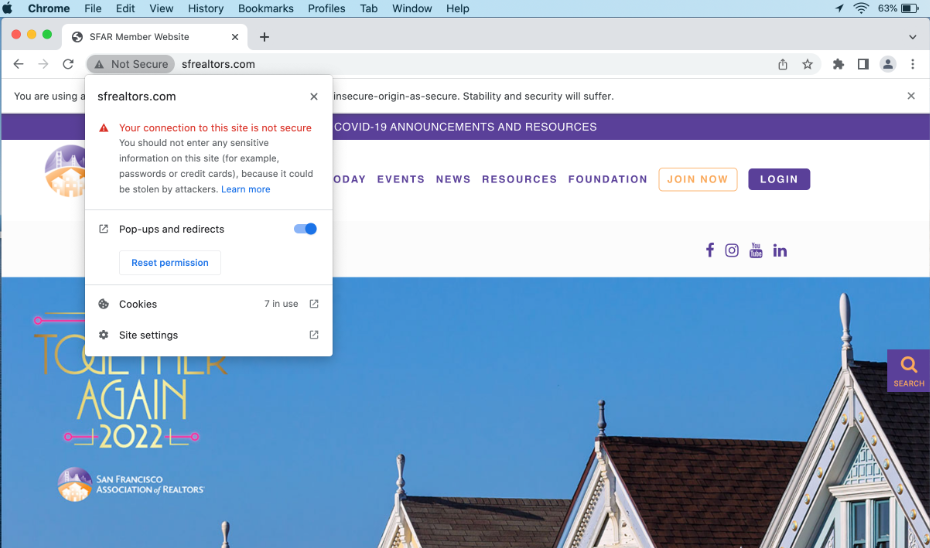Open the Window menu
Viewport: 930px width, 548px height.
click(x=412, y=8)
